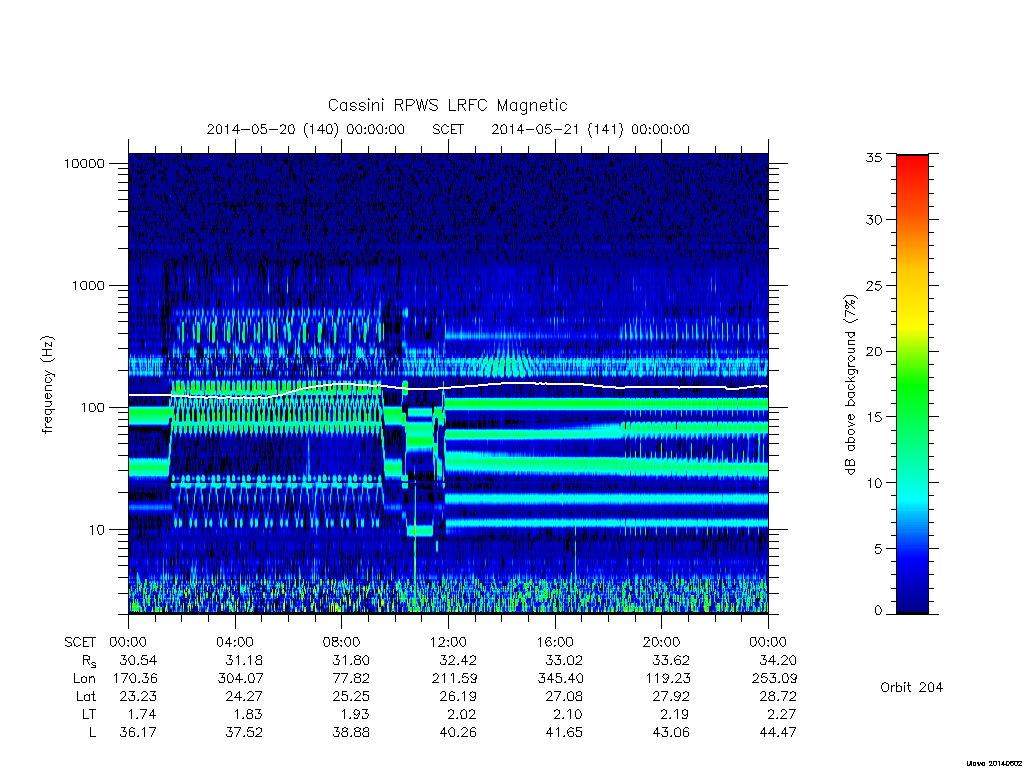Viewport: 1024px width, 768px height.
Task: Click the 08:00 time tick label
Action: pos(342,642)
